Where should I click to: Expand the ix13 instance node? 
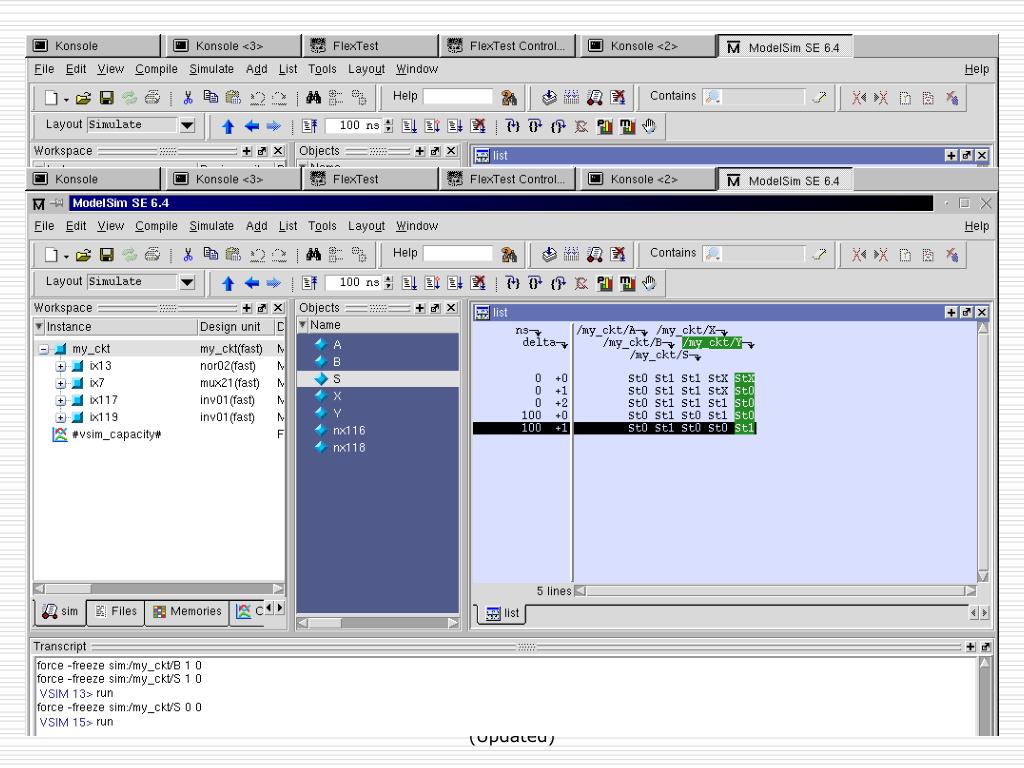60,366
